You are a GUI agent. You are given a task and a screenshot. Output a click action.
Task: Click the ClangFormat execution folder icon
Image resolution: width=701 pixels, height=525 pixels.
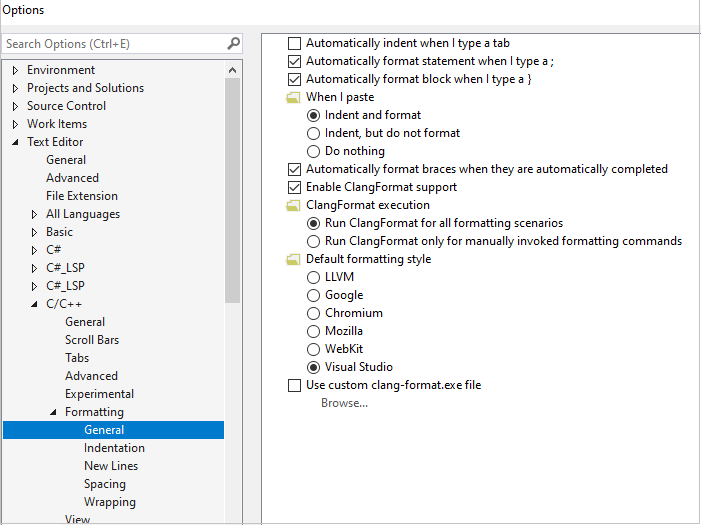pos(293,205)
